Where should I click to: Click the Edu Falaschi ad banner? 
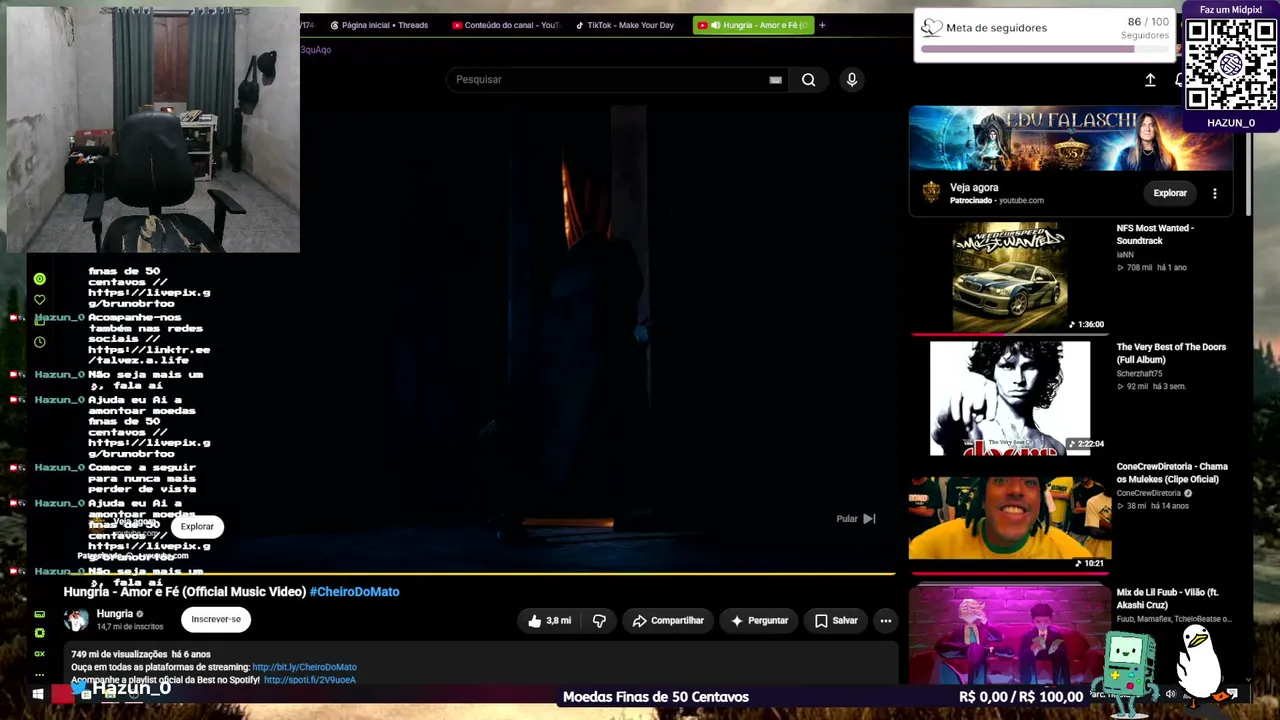1070,139
